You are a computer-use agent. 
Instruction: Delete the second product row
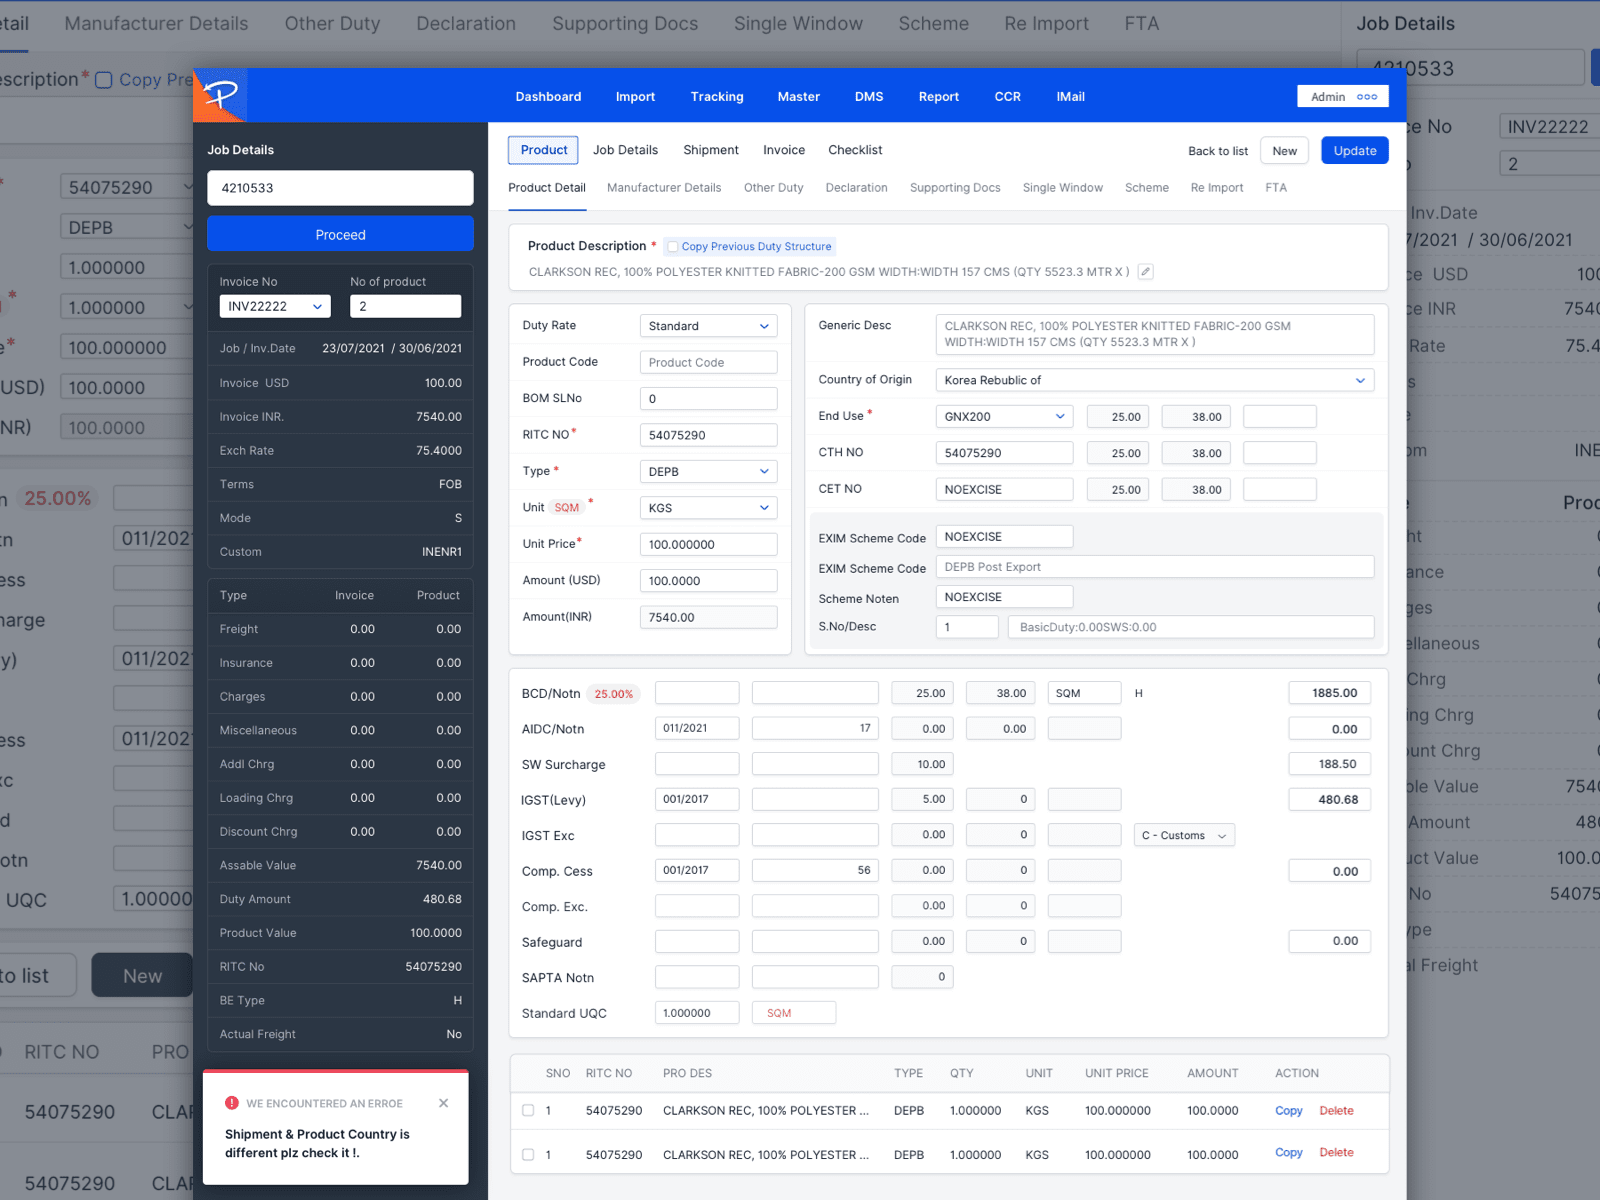click(x=1336, y=1152)
